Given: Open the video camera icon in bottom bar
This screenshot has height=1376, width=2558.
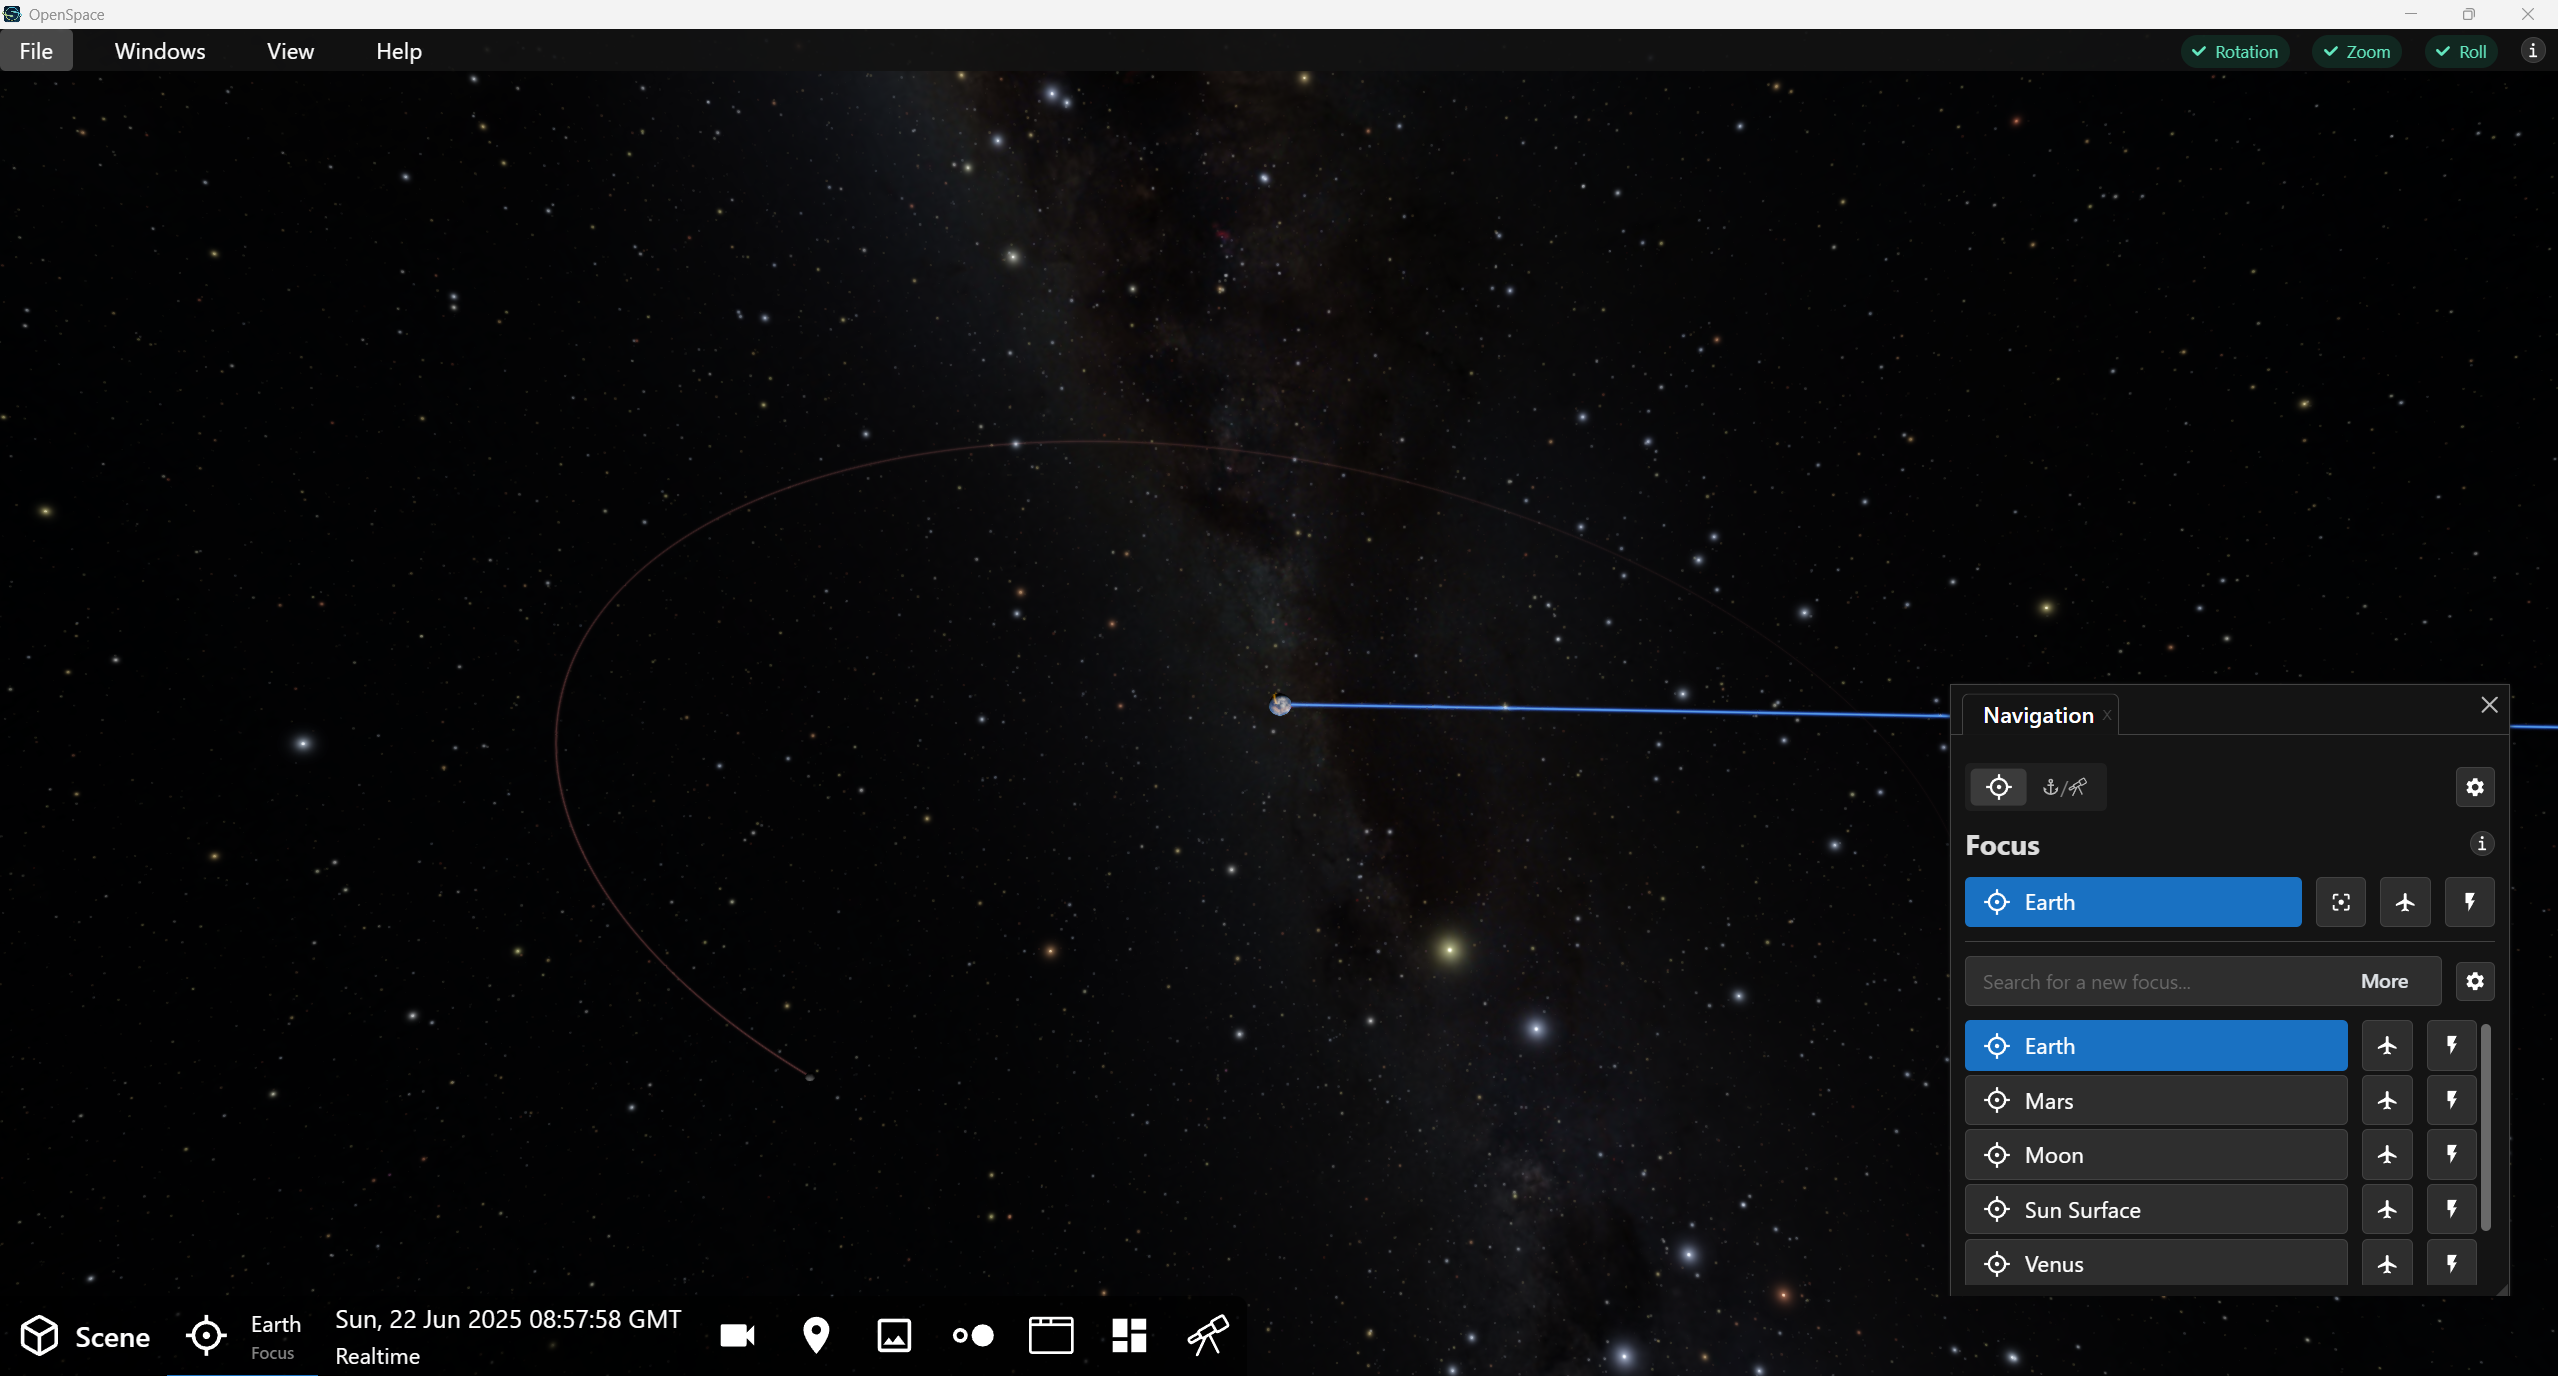Looking at the screenshot, I should (x=738, y=1336).
